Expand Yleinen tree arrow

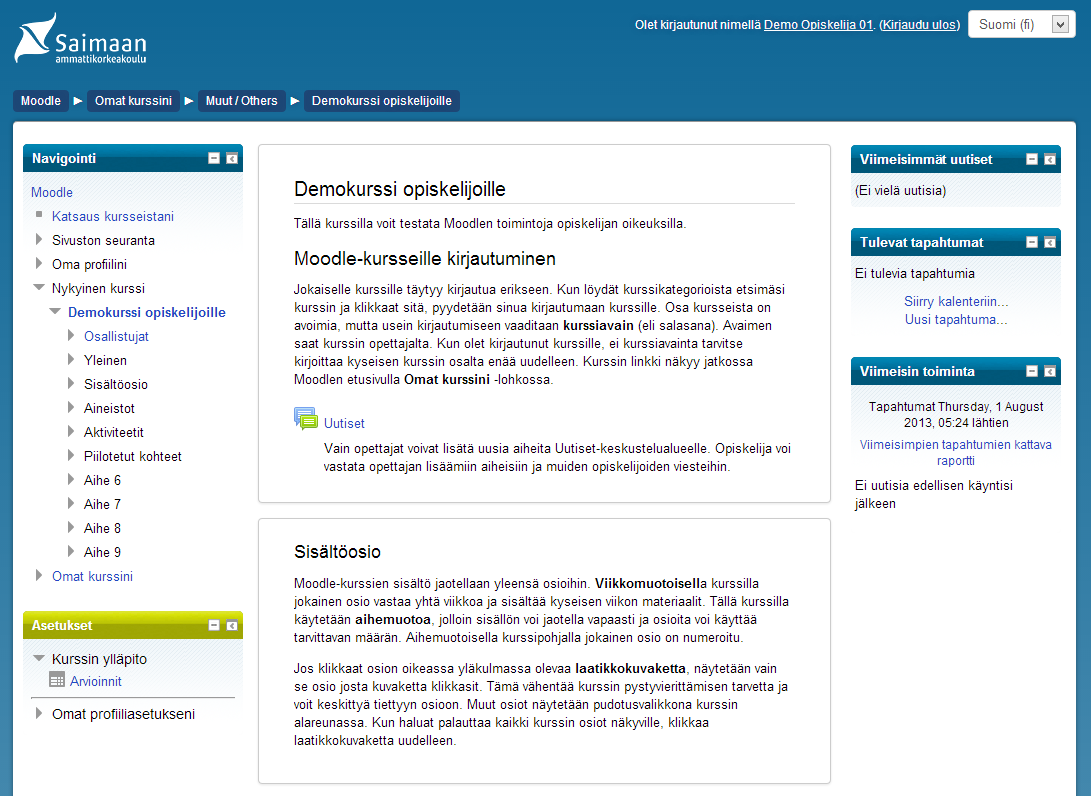(71, 360)
